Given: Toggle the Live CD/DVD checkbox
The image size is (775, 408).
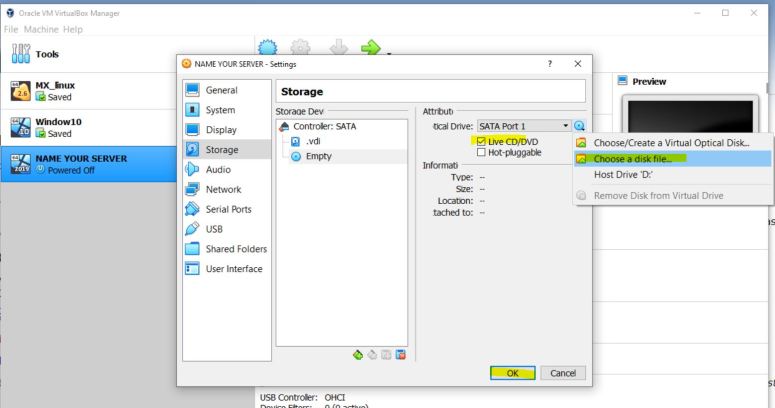Looking at the screenshot, I should click(483, 141).
